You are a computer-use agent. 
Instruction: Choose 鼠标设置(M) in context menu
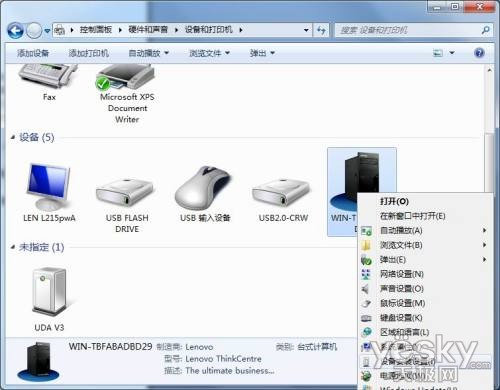[425, 303]
